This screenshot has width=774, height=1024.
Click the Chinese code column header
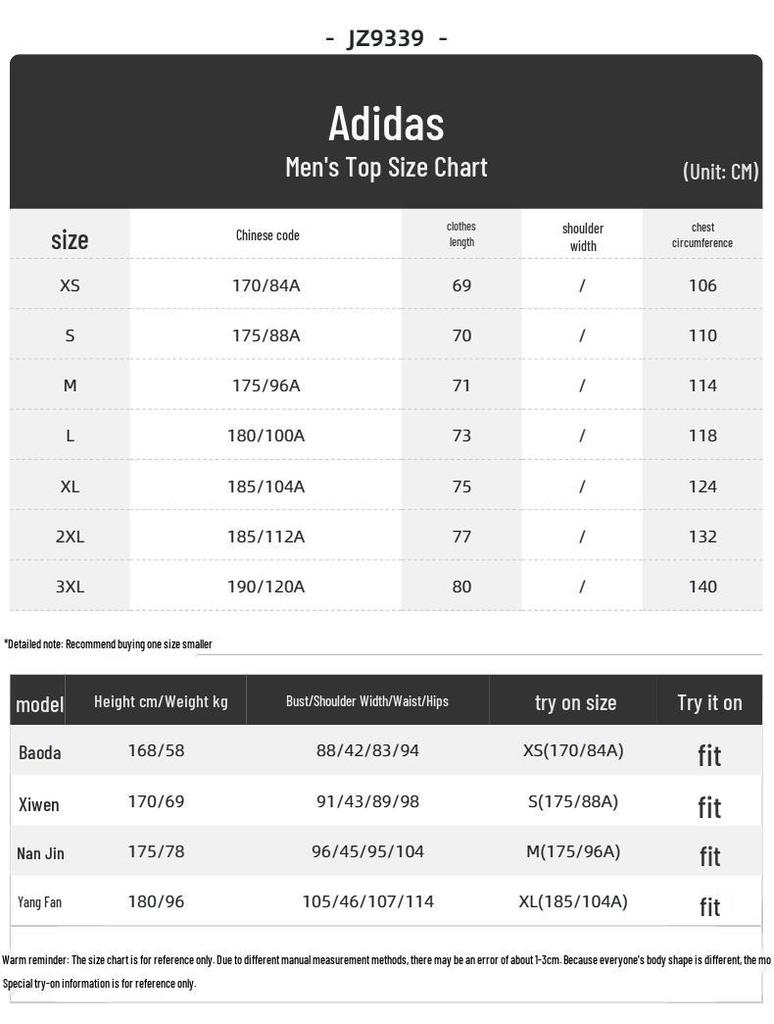click(267, 235)
